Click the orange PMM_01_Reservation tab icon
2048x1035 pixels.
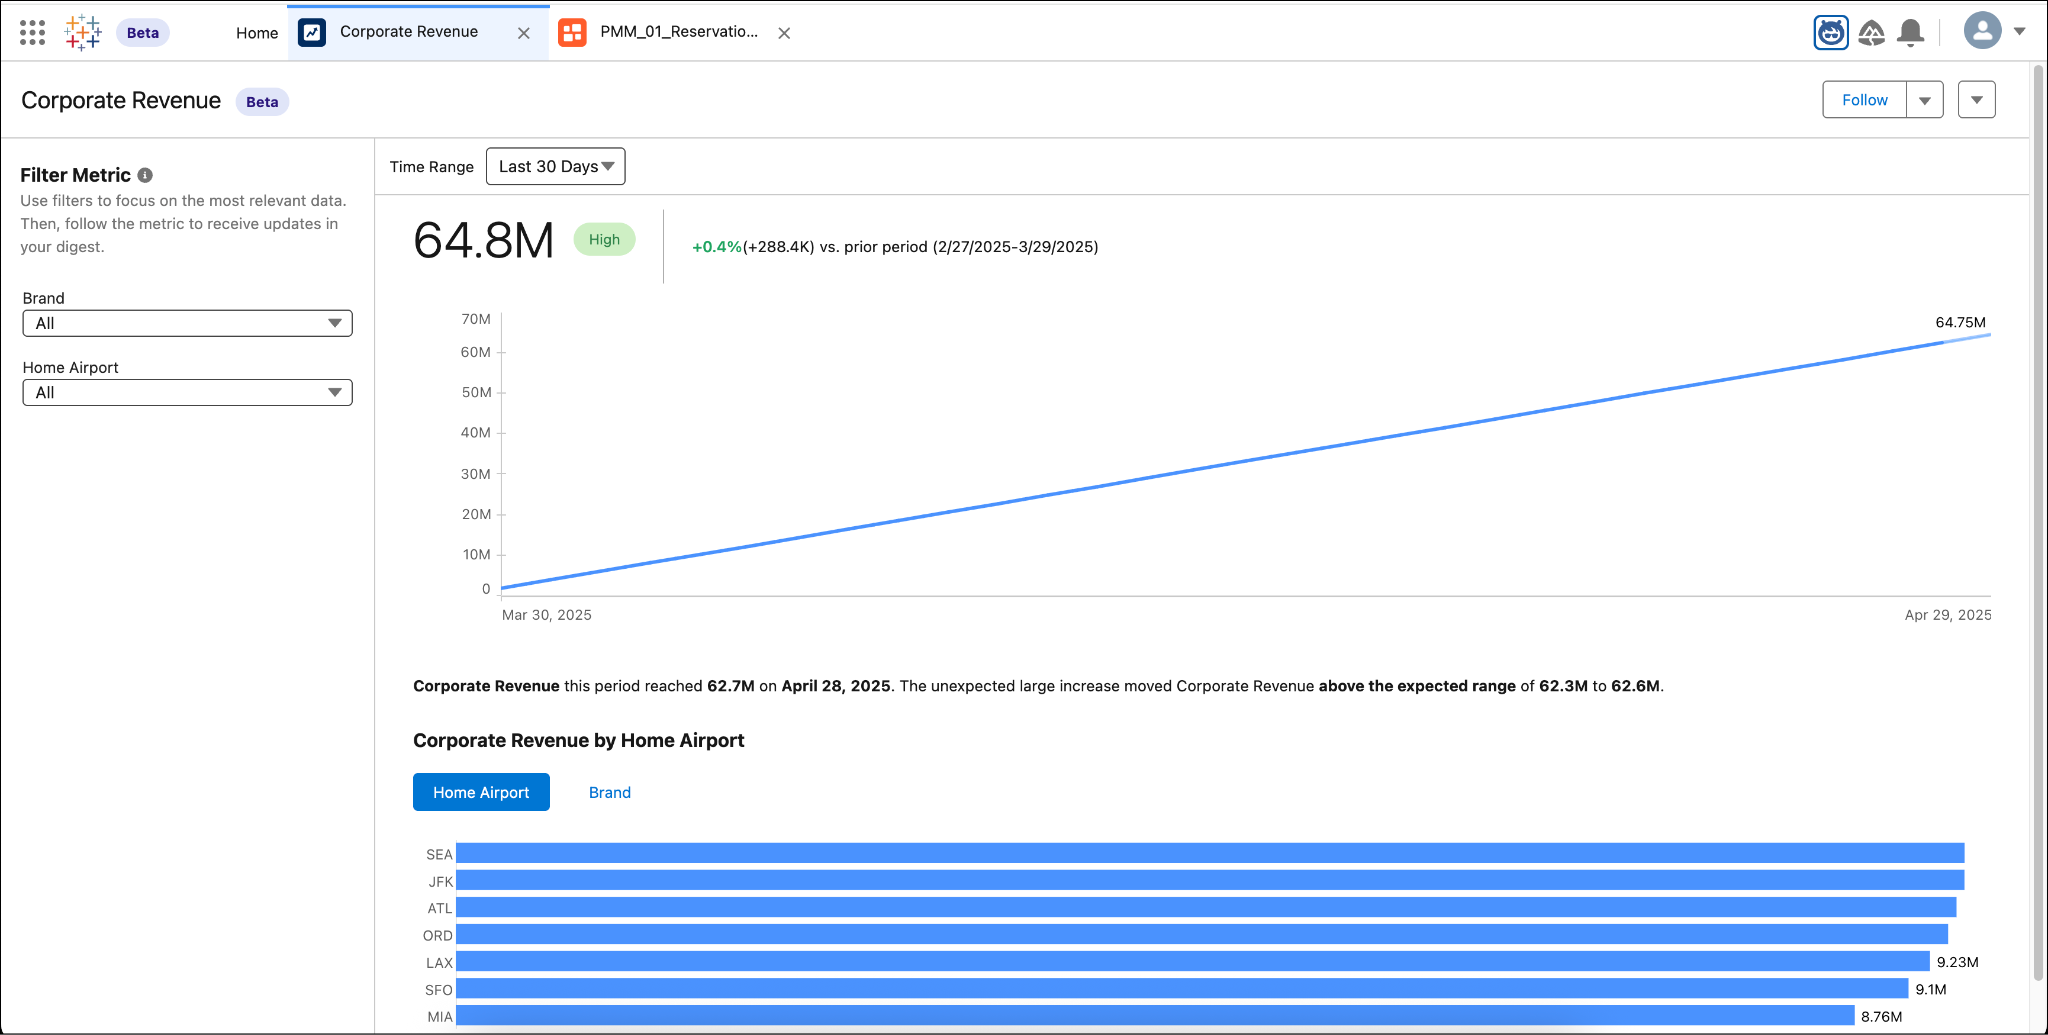[x=572, y=32]
